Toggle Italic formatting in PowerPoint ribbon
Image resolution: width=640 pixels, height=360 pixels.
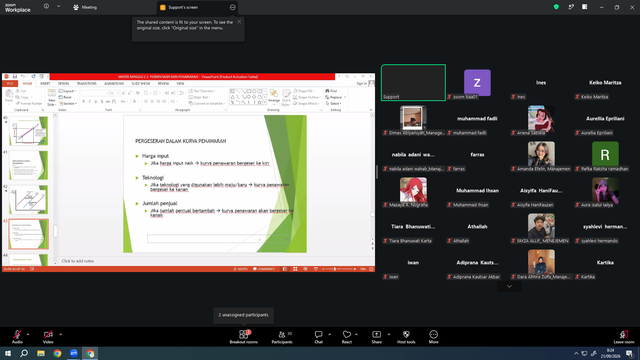(89, 102)
